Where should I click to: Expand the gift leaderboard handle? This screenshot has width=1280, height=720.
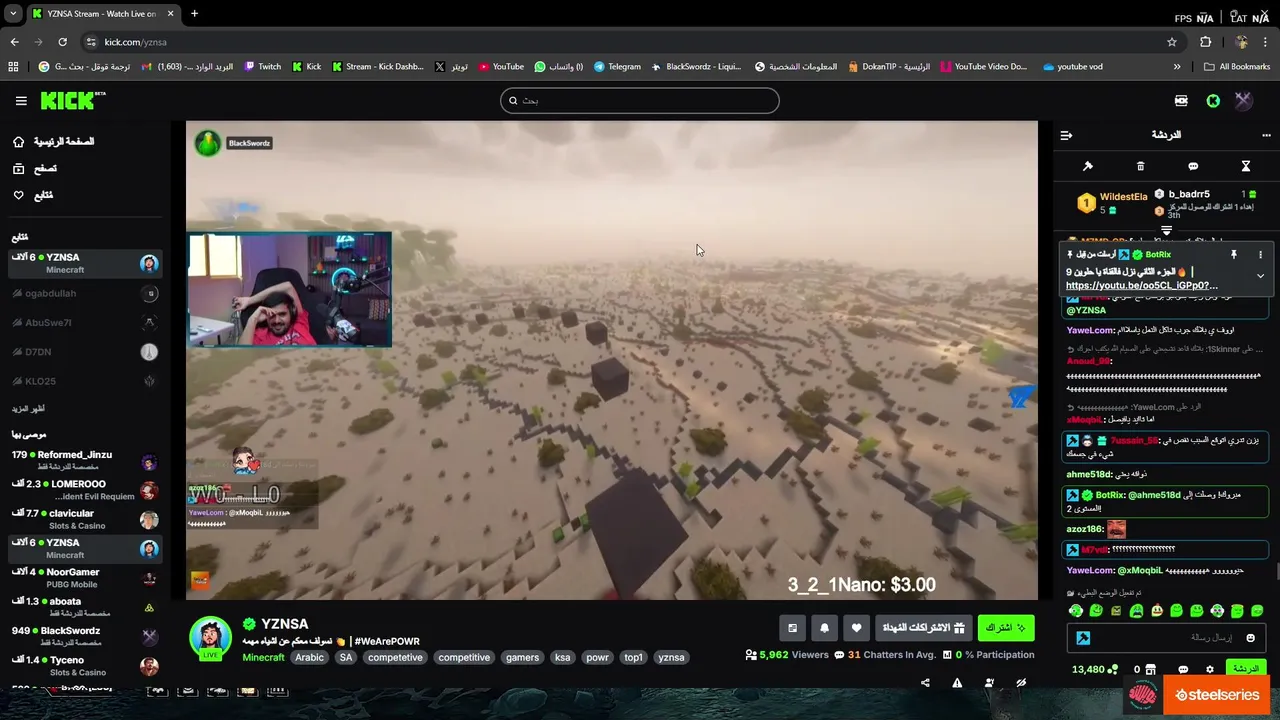1166,231
